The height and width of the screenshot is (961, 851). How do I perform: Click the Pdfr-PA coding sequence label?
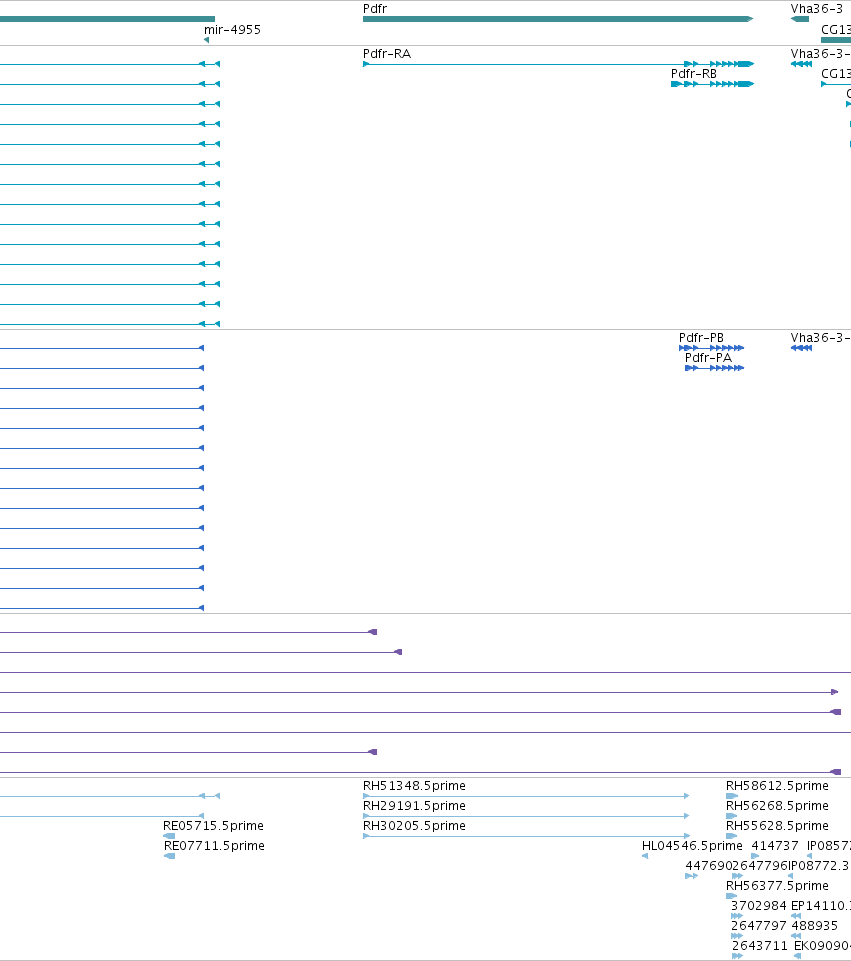tap(708, 358)
